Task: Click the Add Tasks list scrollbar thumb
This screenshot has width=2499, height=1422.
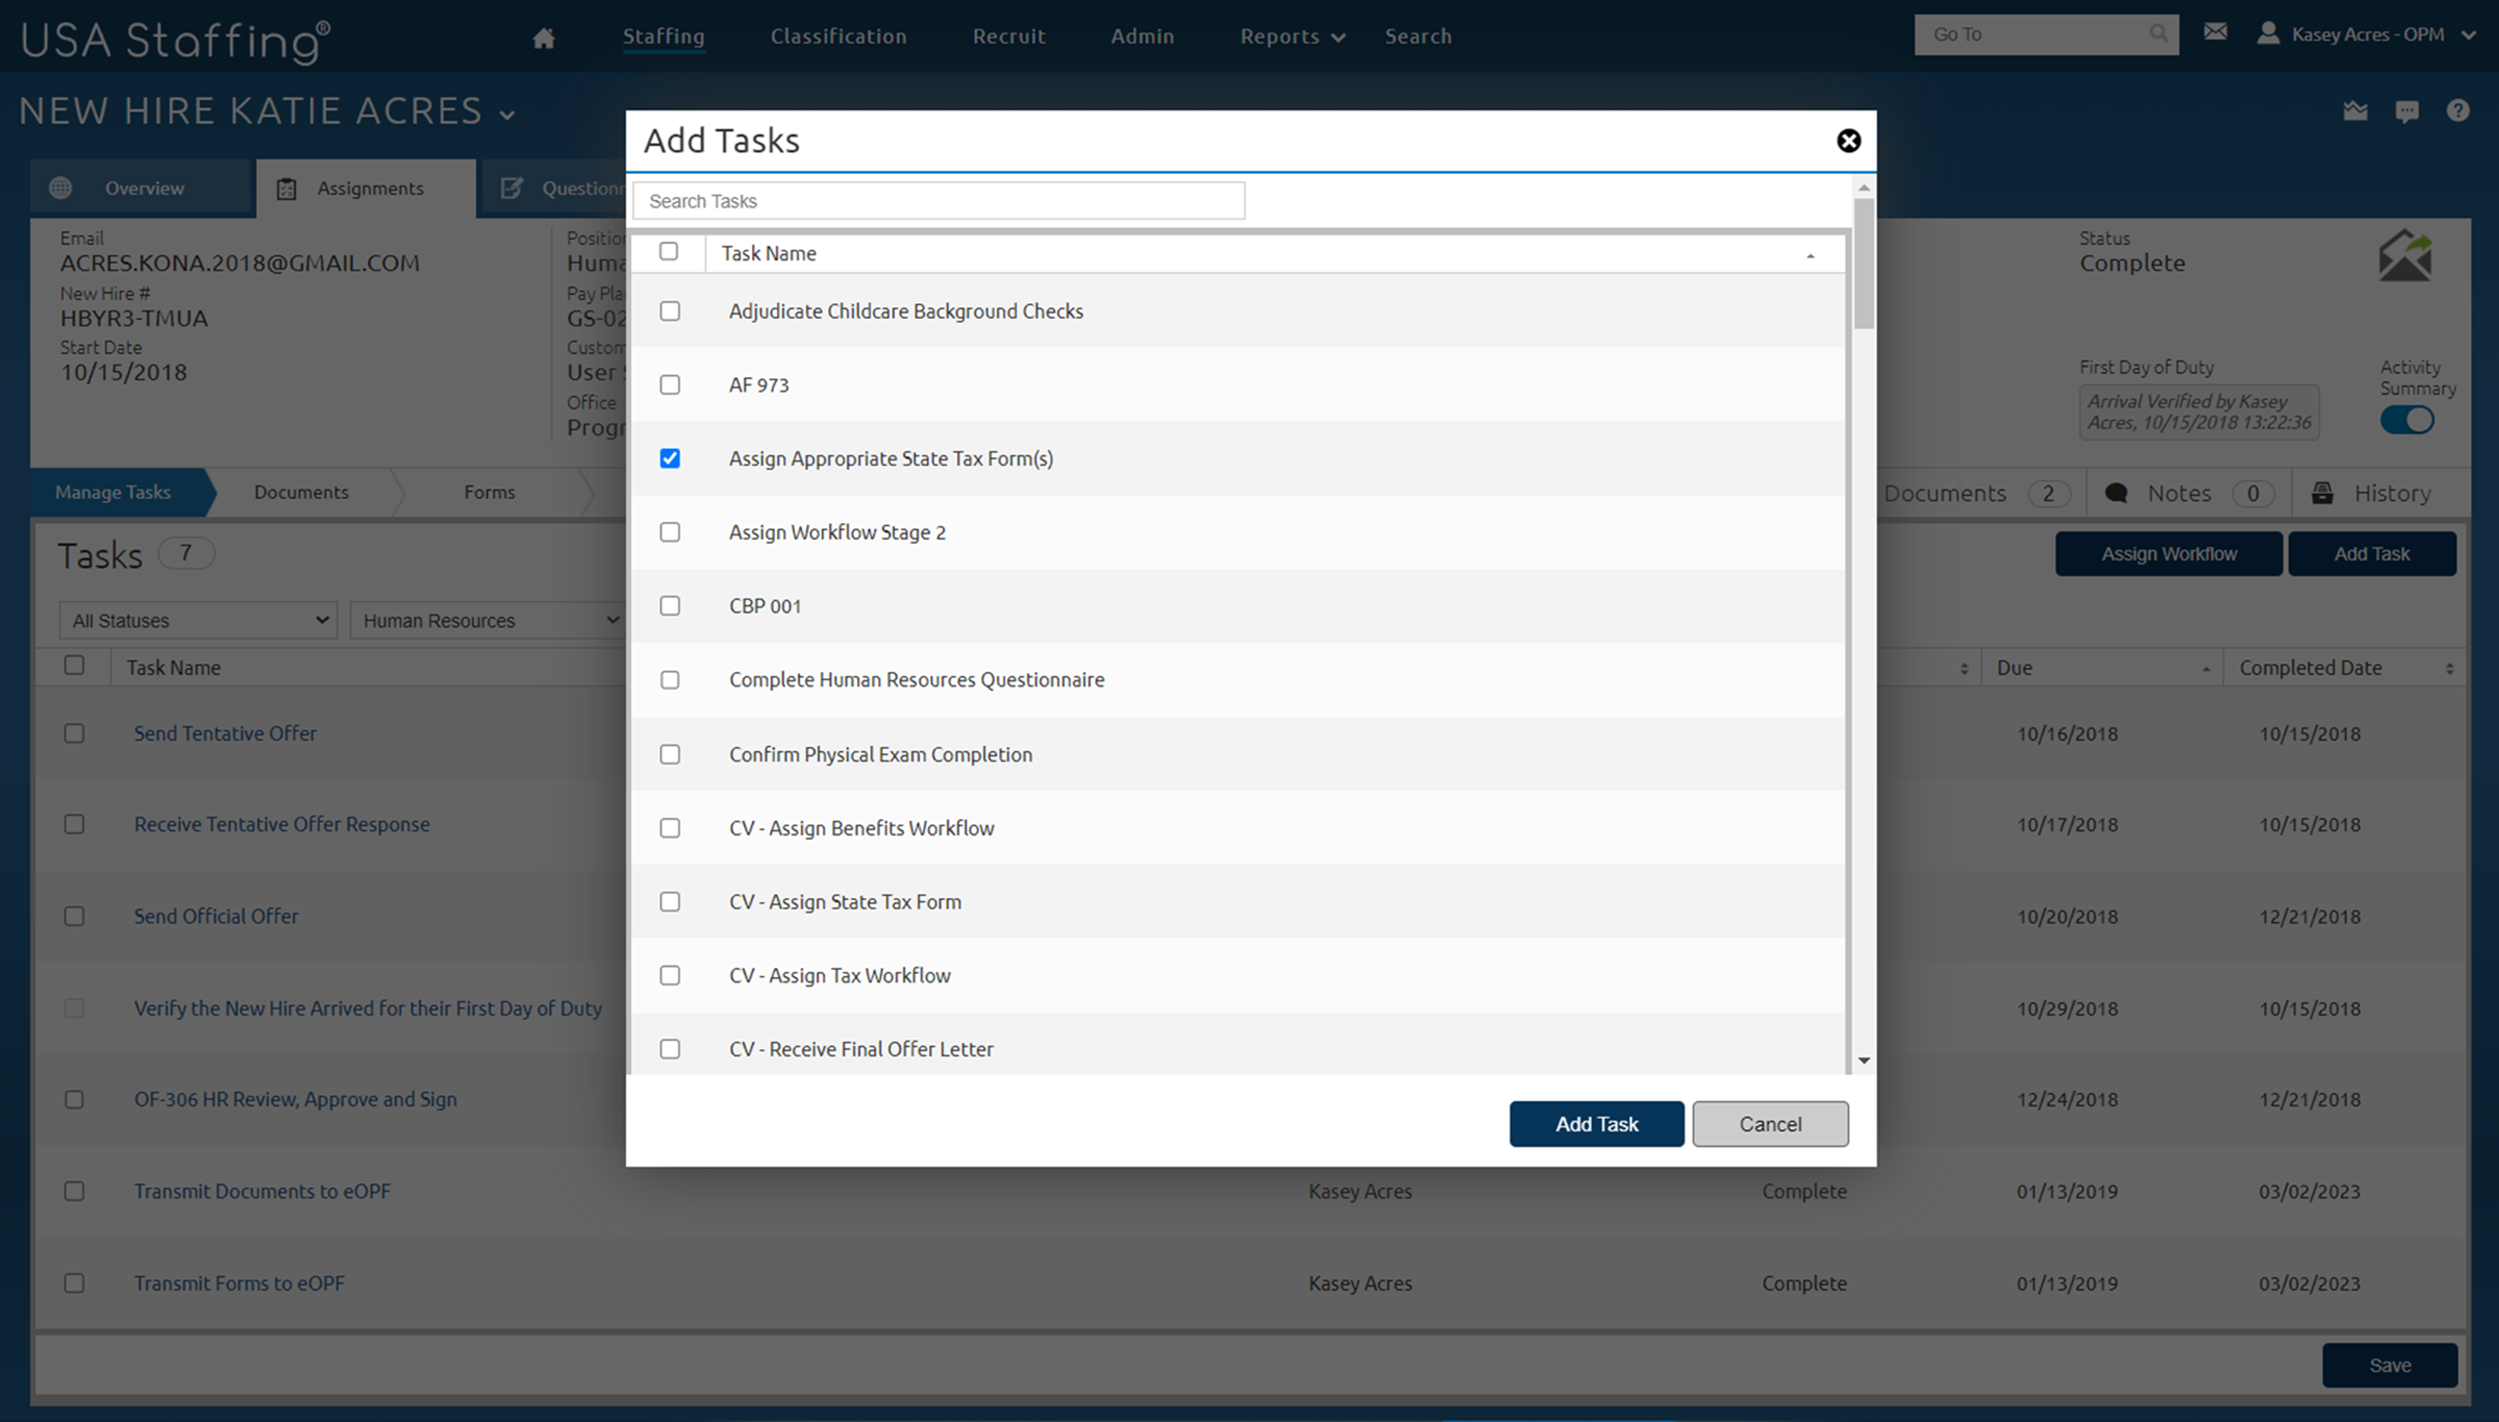Action: click(x=1863, y=263)
